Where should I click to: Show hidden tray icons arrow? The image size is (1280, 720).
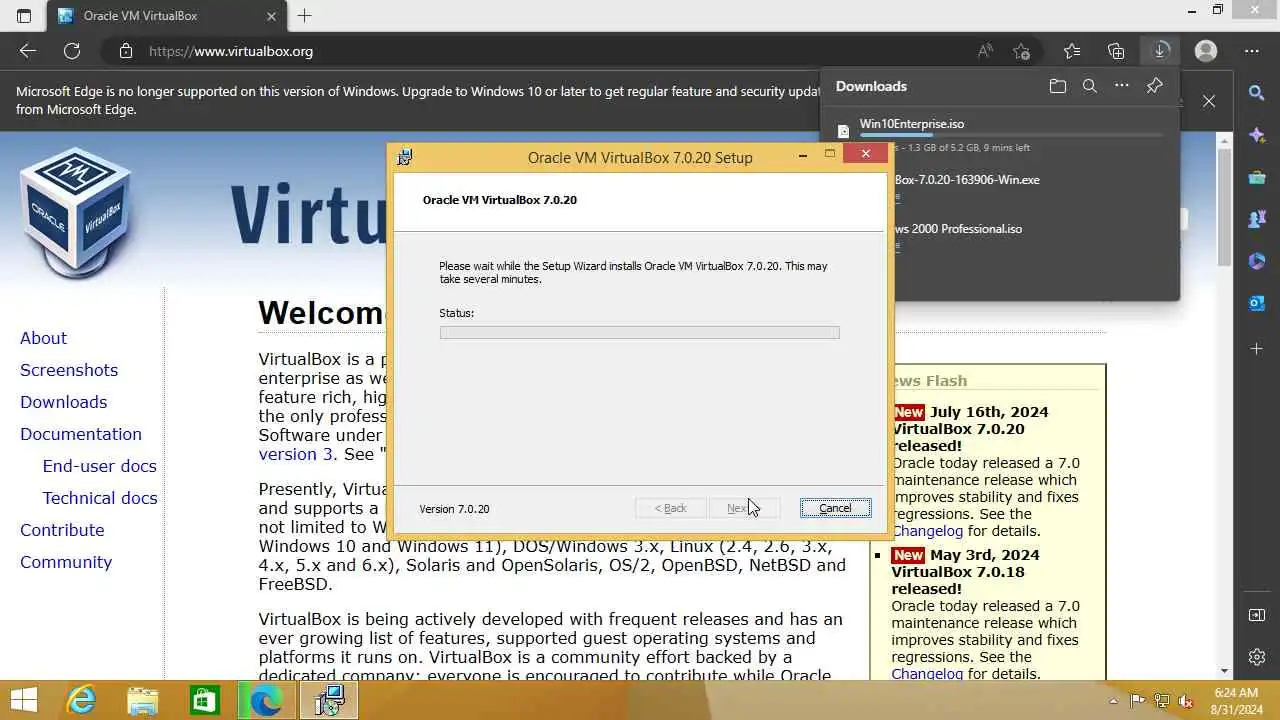[1114, 701]
